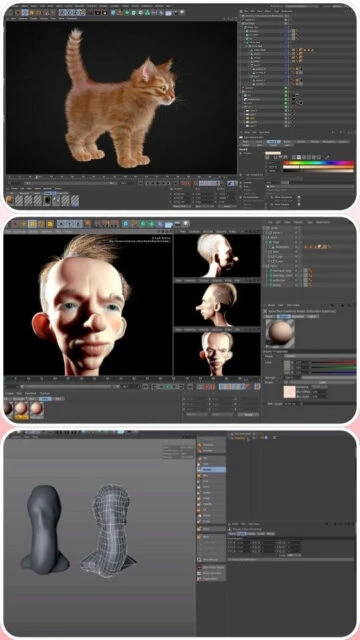This screenshot has height=640, width=360.
Task: Click the kitten render viewport in top window
Action: point(121,97)
